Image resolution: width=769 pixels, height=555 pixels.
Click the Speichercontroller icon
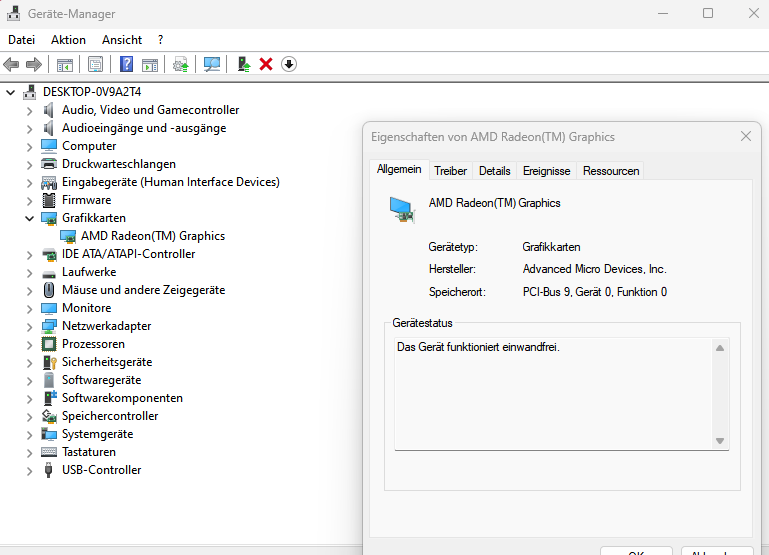49,416
